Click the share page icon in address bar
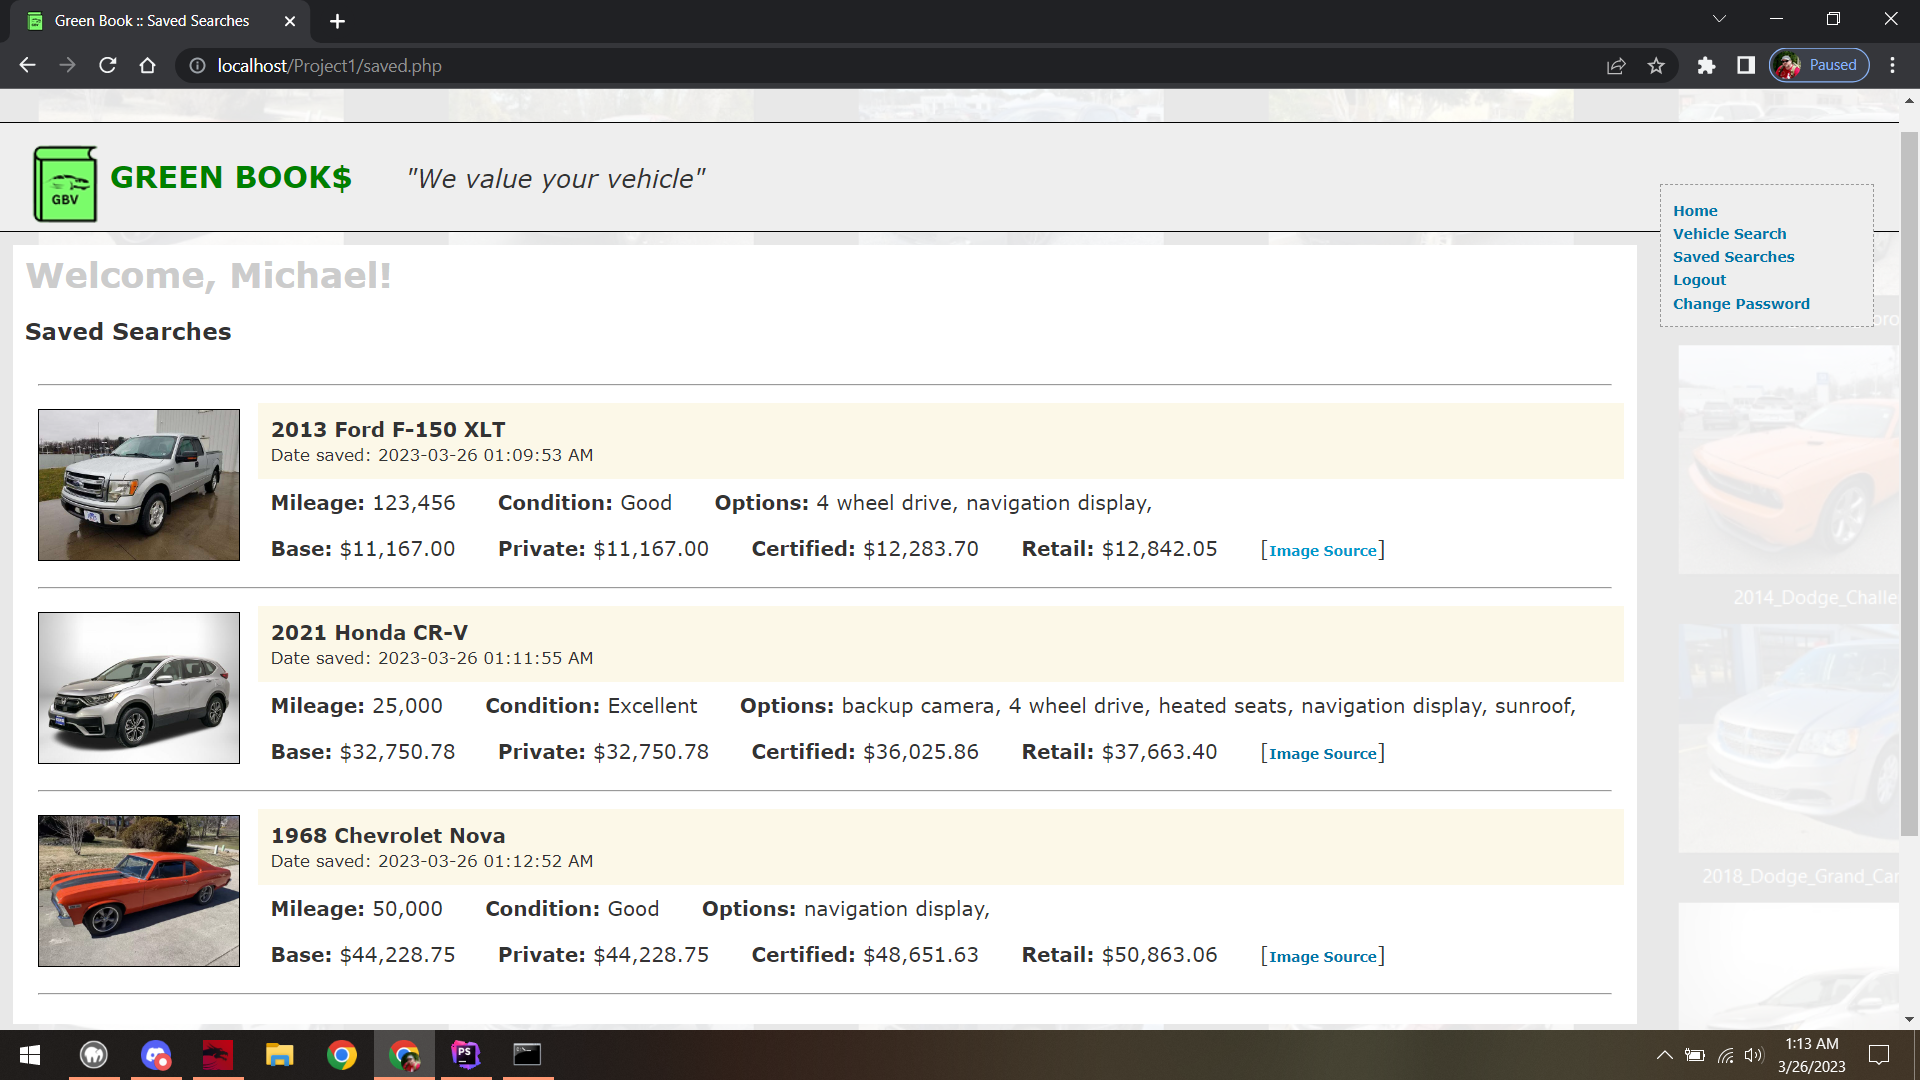This screenshot has width=1920, height=1080. pos(1616,66)
